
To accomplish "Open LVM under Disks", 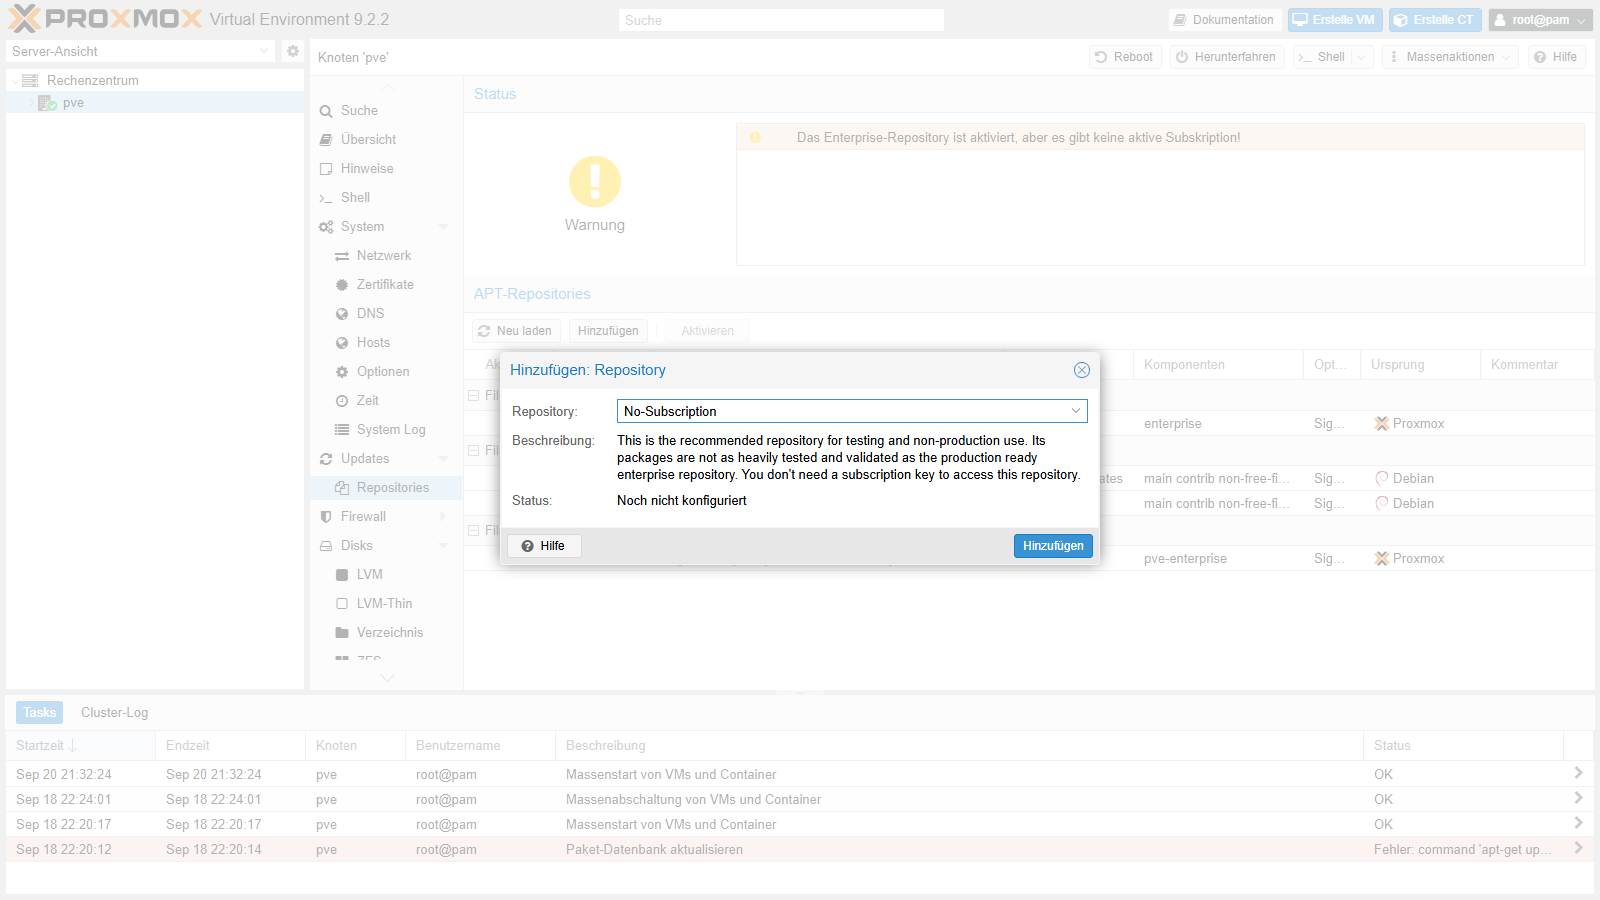I will click(x=385, y=575).
